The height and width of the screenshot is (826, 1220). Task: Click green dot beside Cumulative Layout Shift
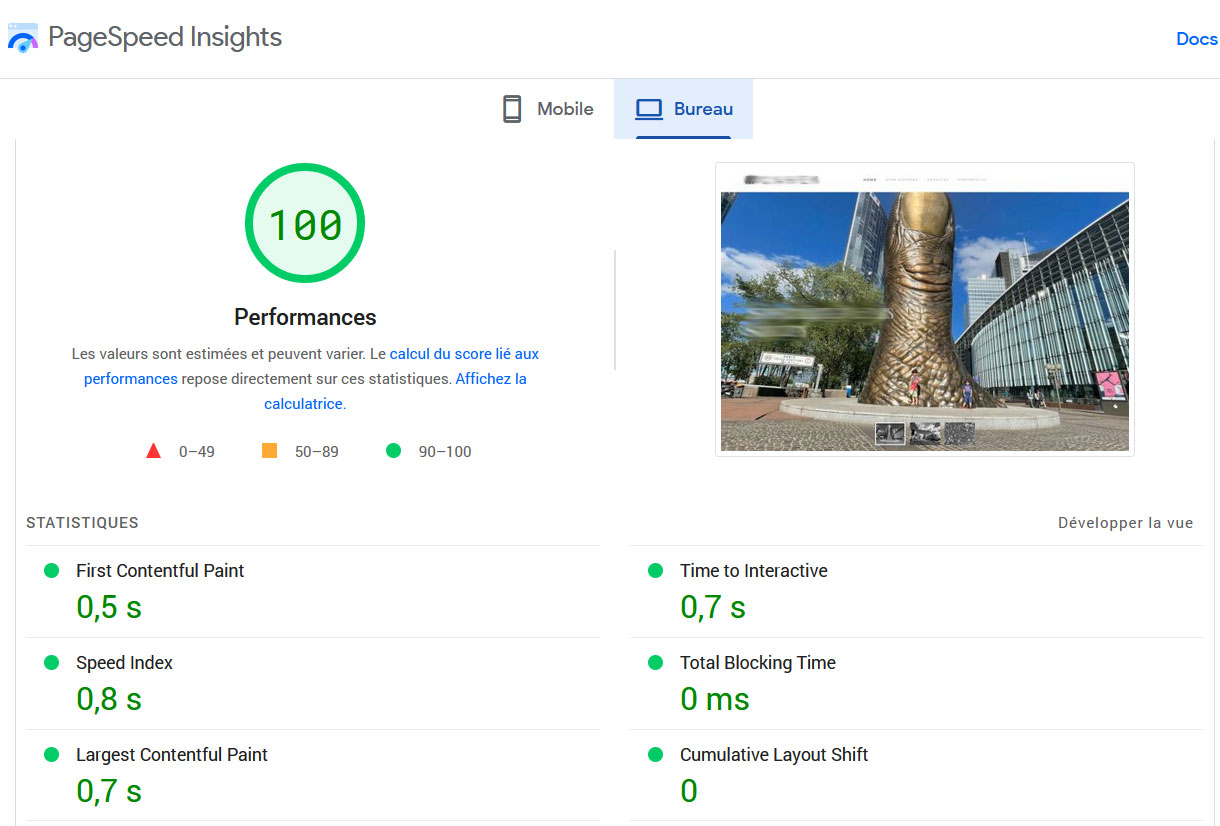click(x=656, y=754)
